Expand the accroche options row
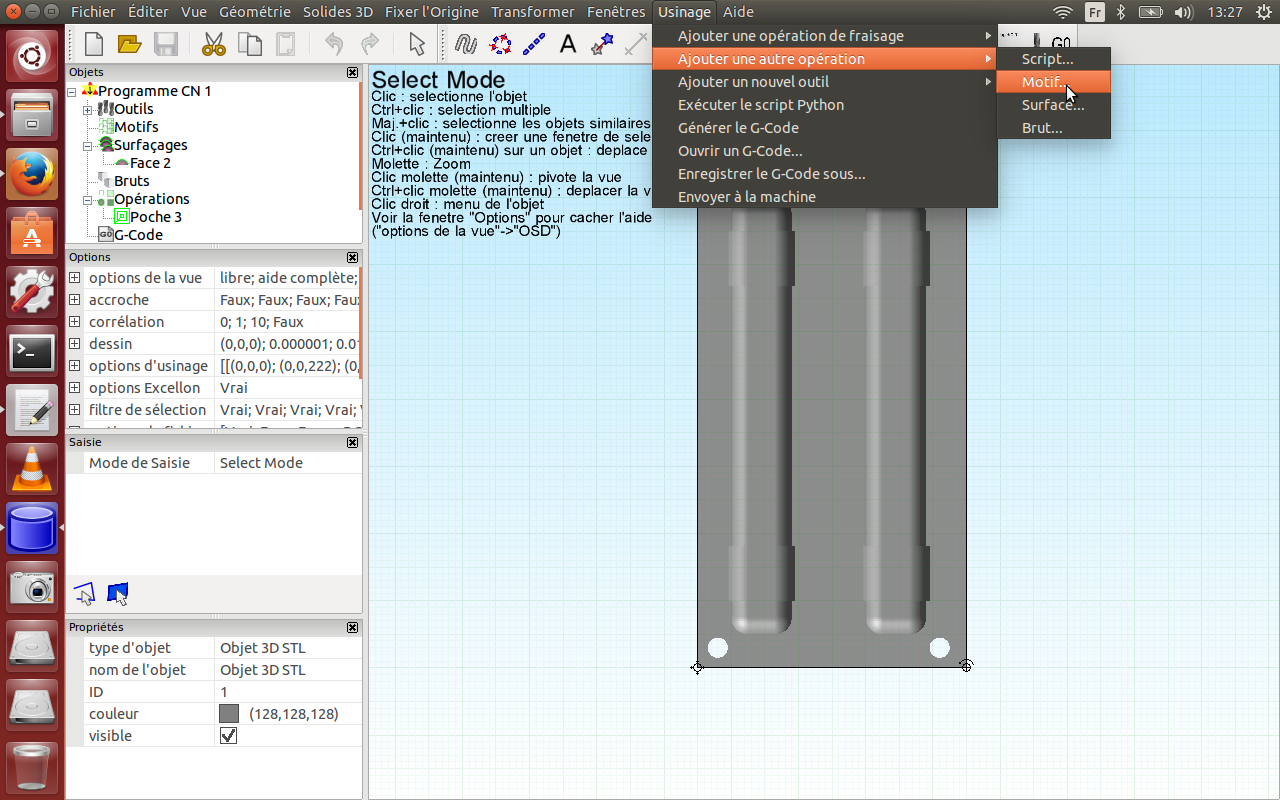Screen dimensions: 1280x800 75,300
